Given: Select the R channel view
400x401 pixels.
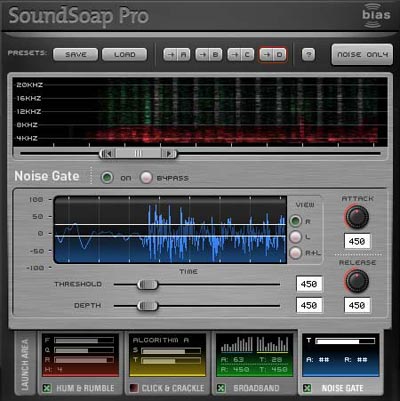Looking at the screenshot, I should (x=295, y=221).
